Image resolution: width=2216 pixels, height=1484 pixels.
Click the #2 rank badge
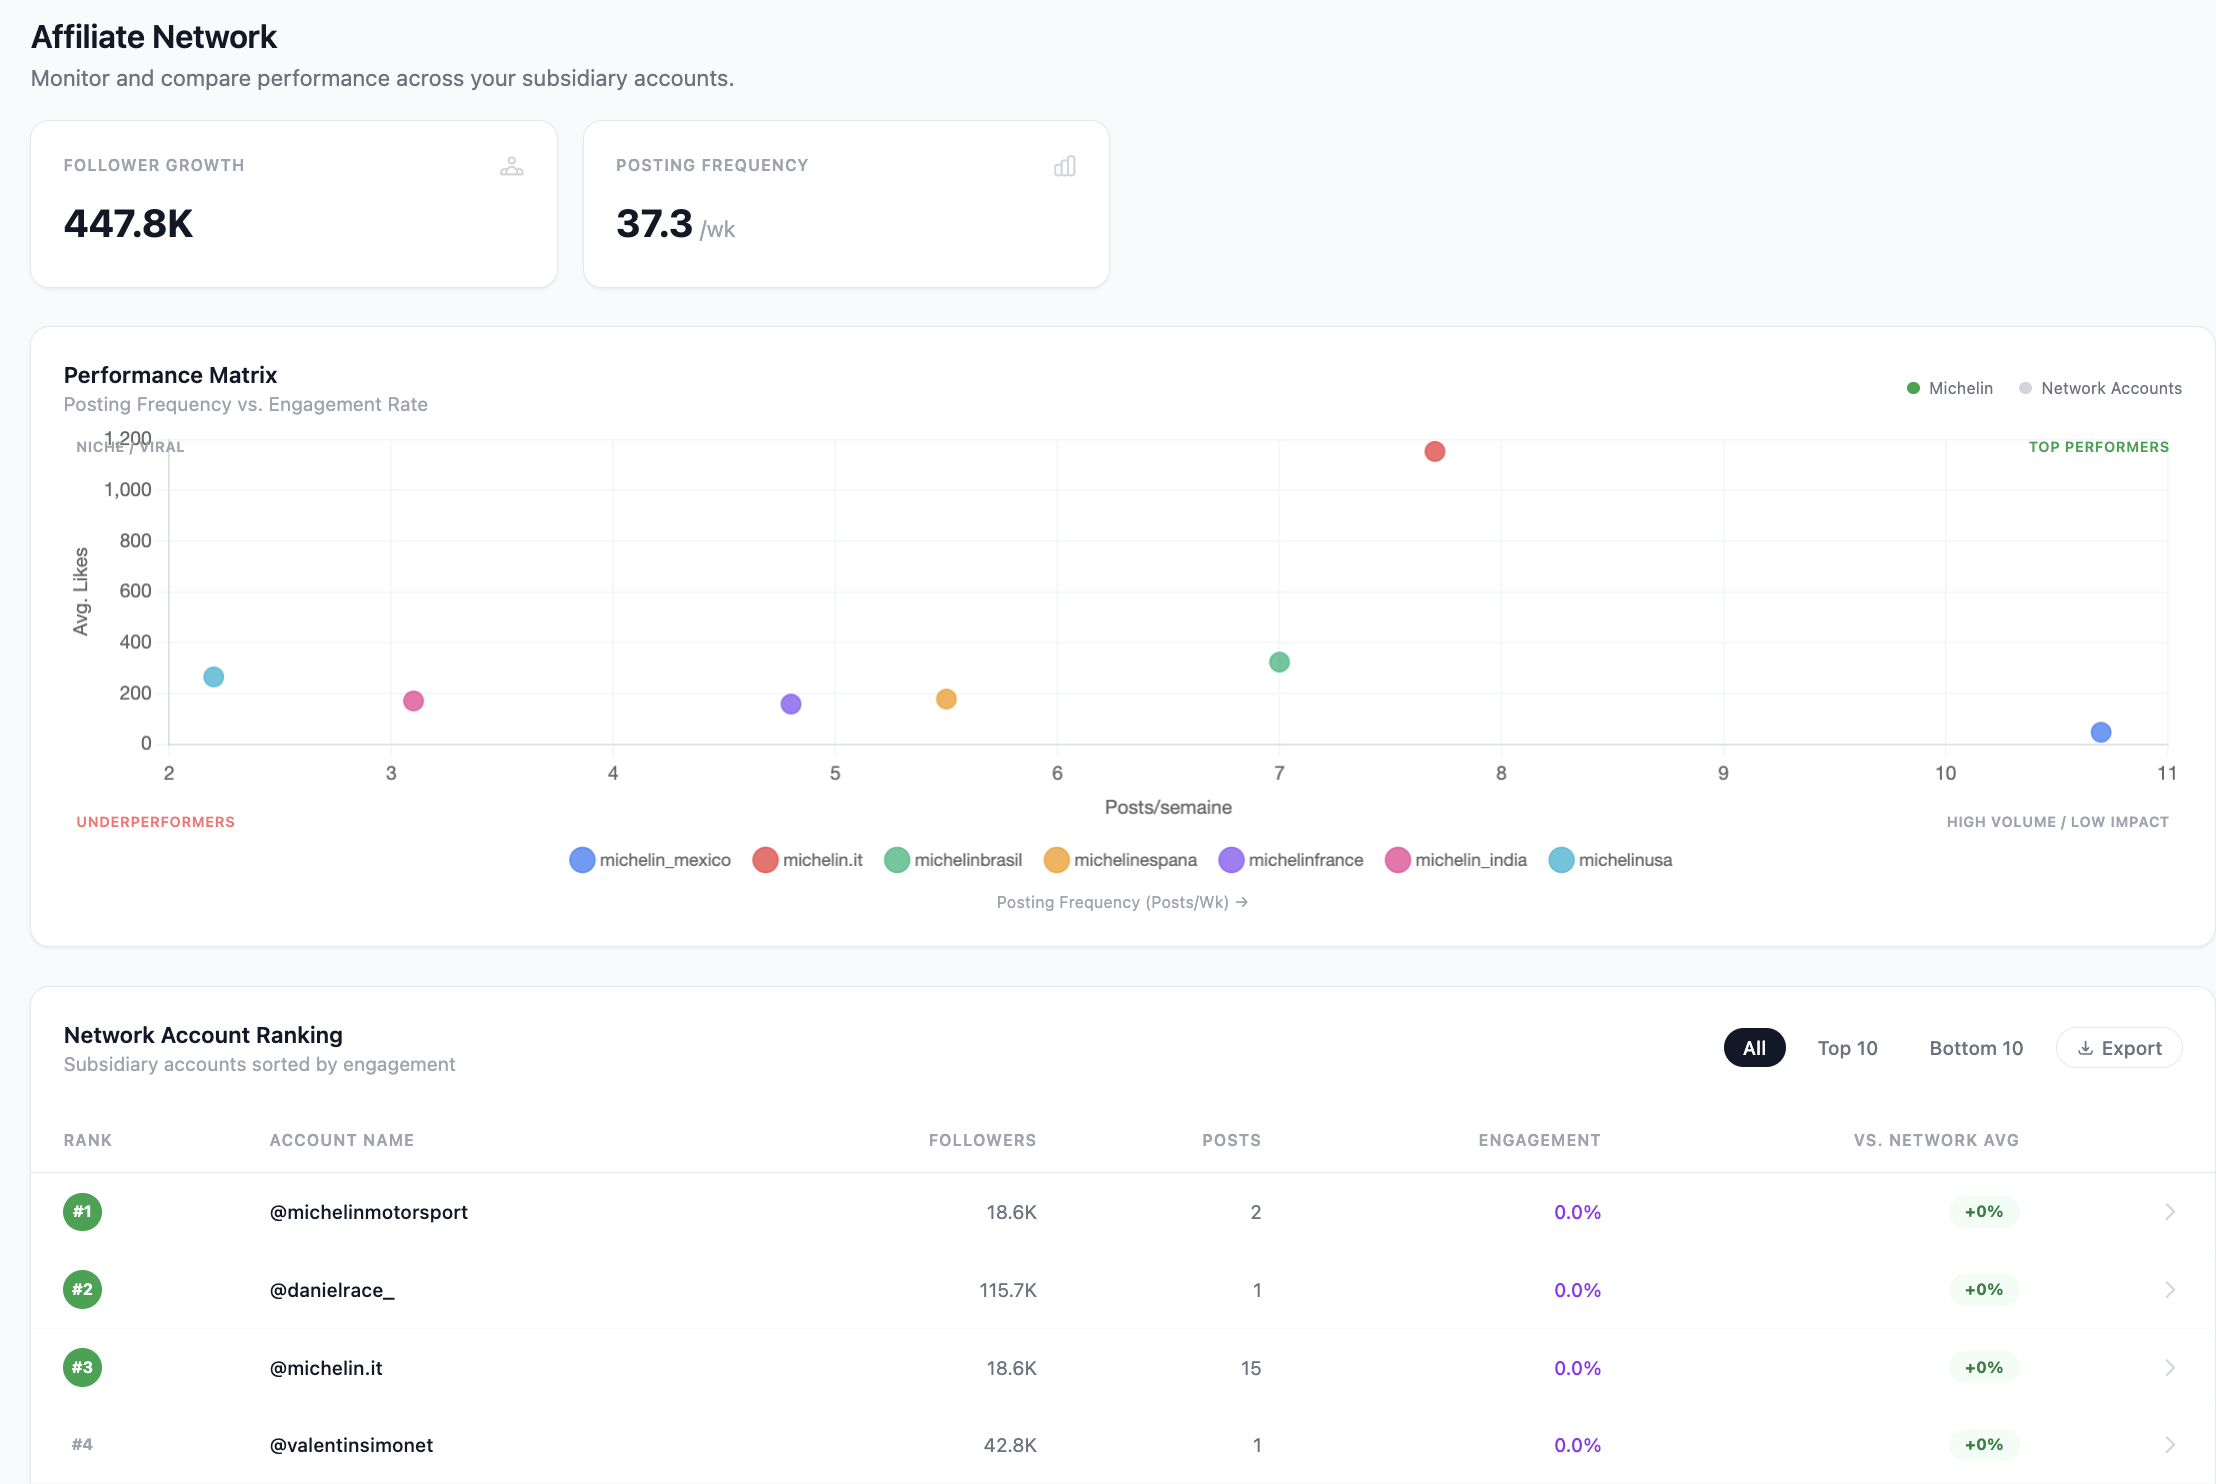(82, 1290)
